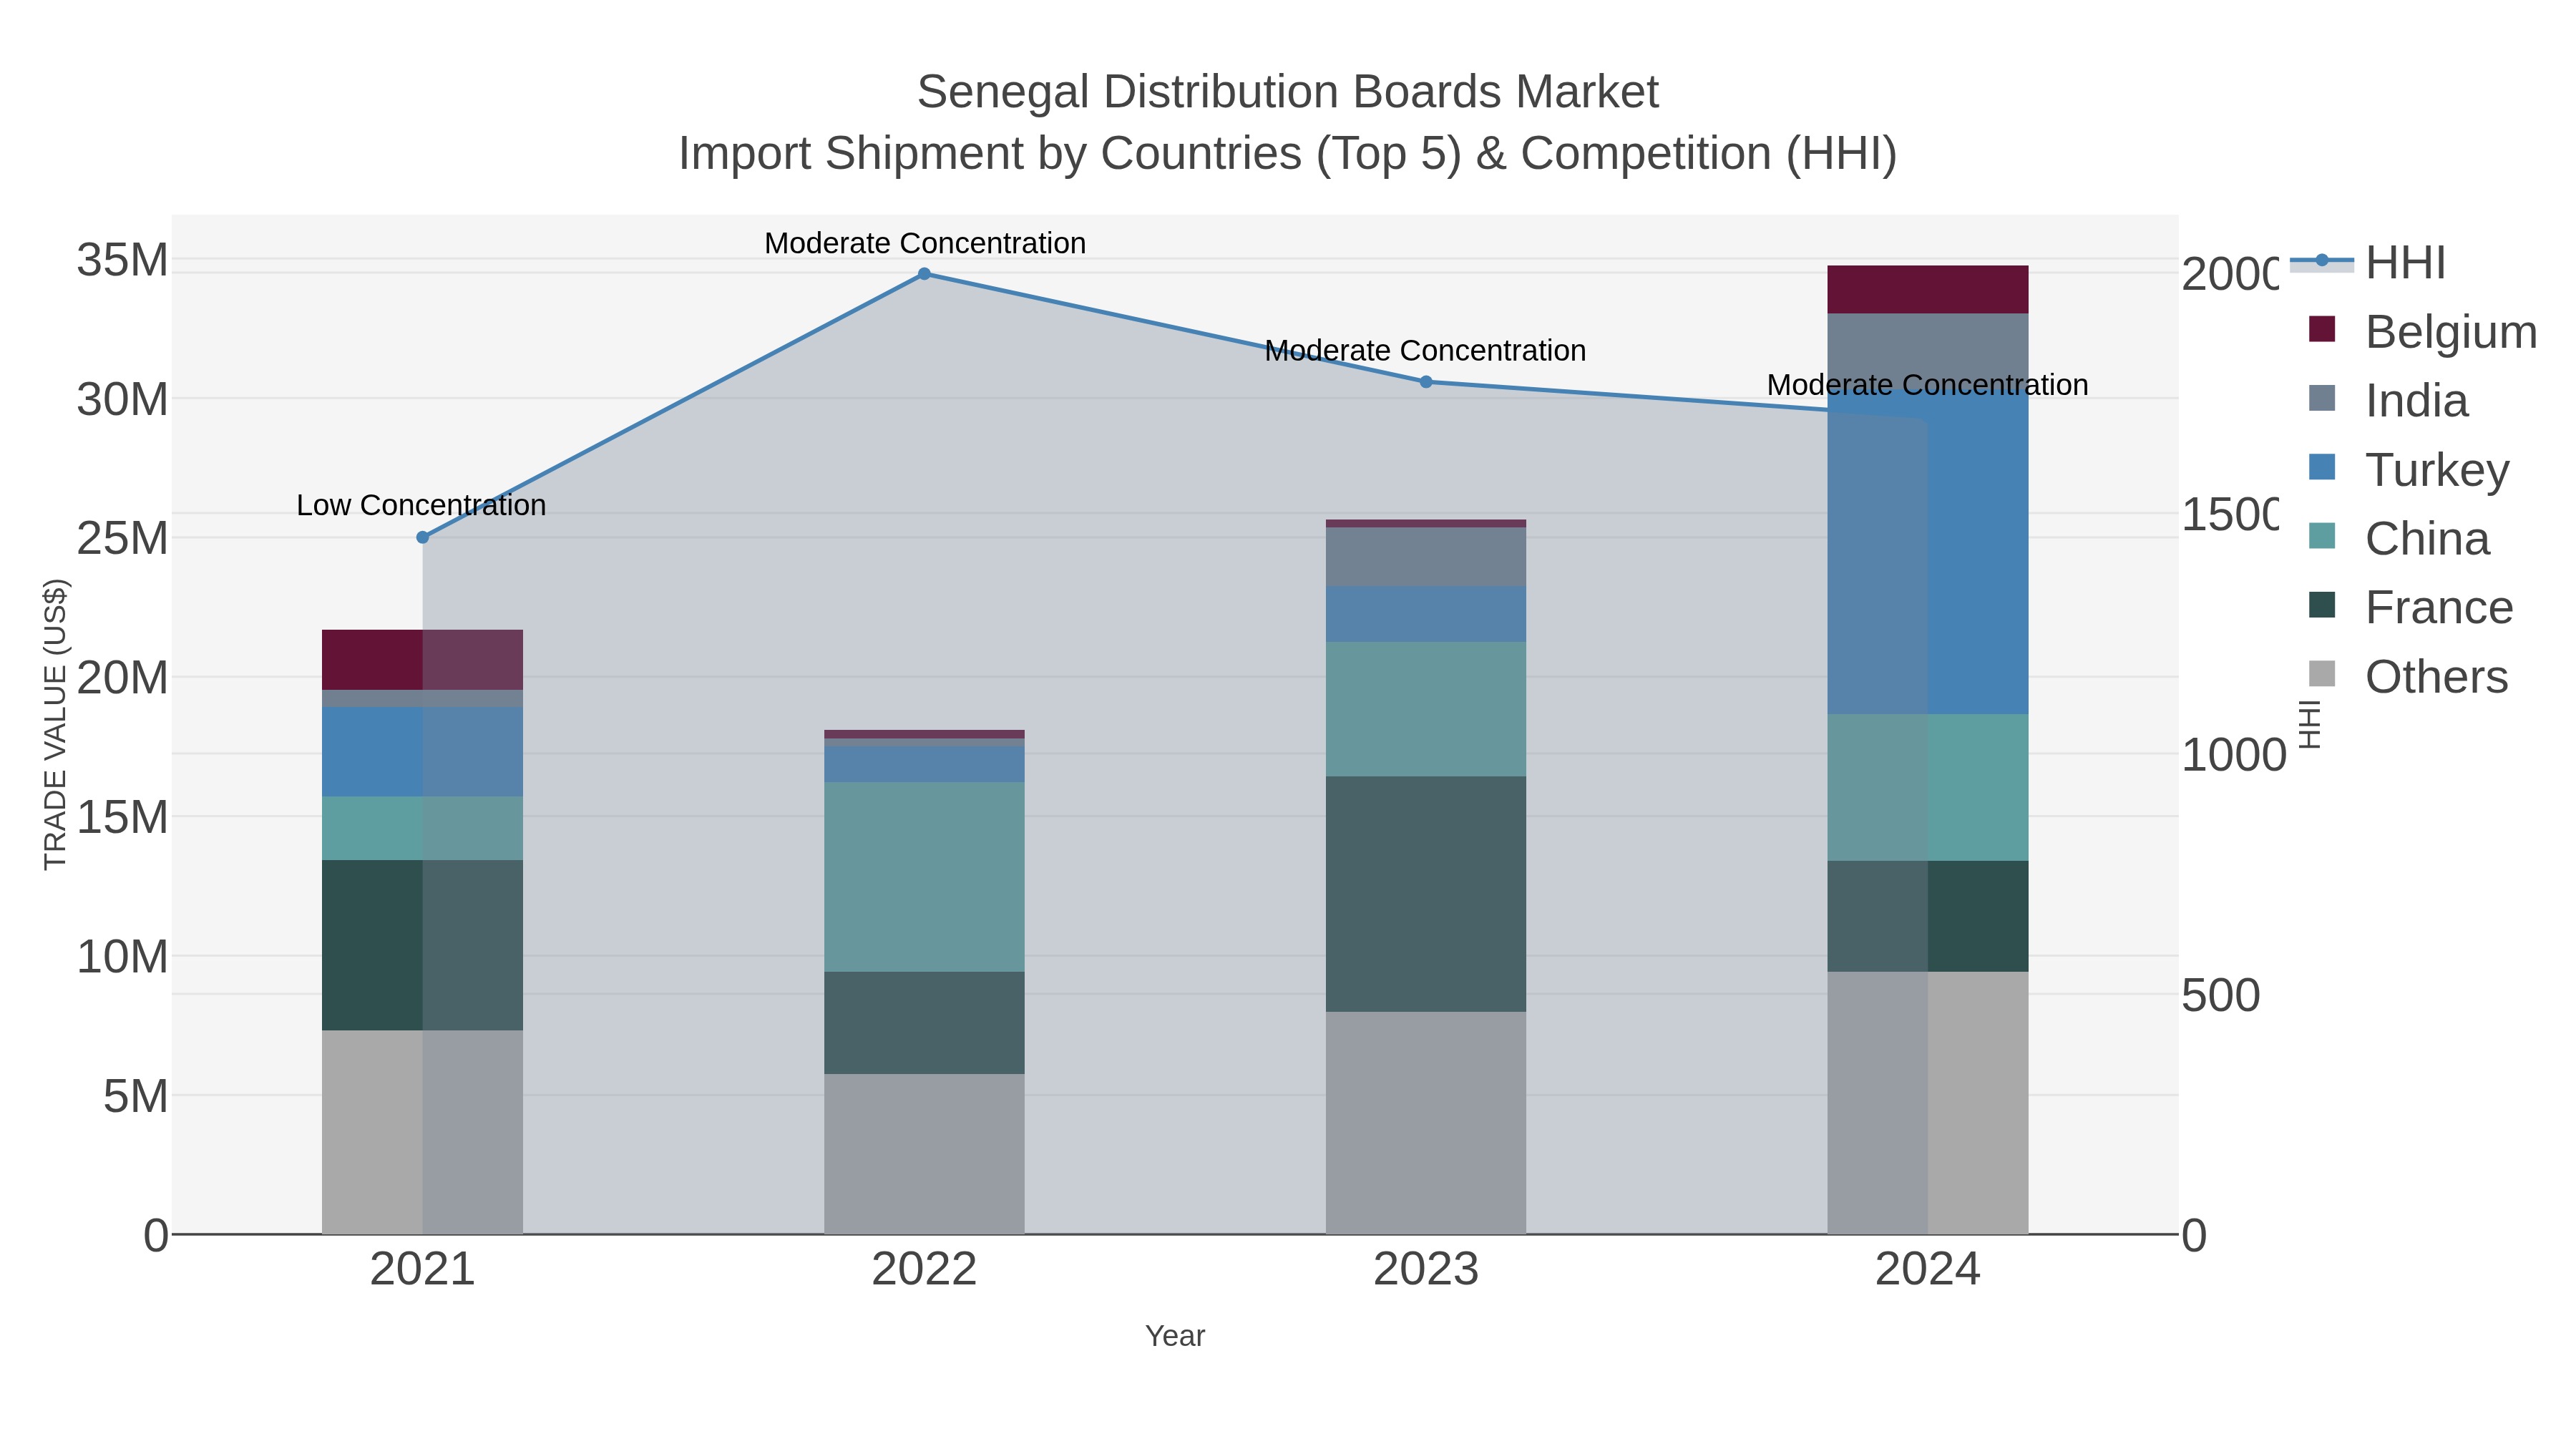Select the 2021 Others bar segment

(x=422, y=1132)
